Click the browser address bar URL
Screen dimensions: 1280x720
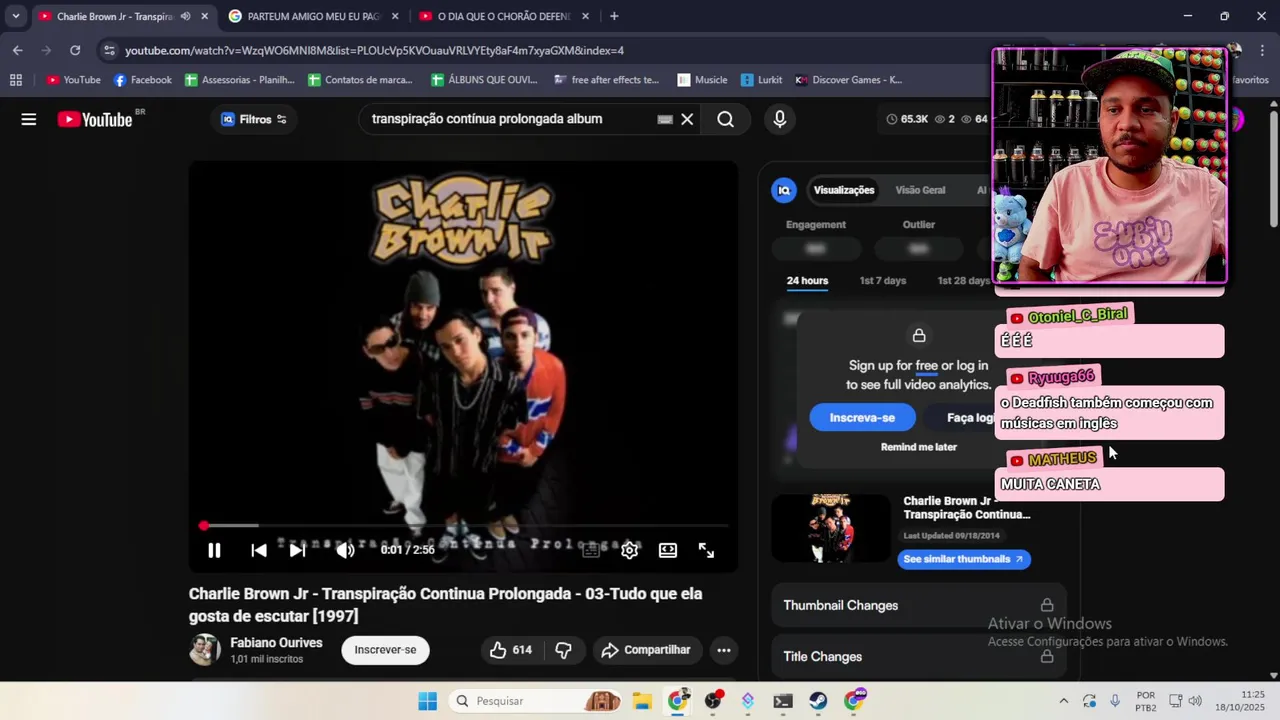(x=374, y=50)
